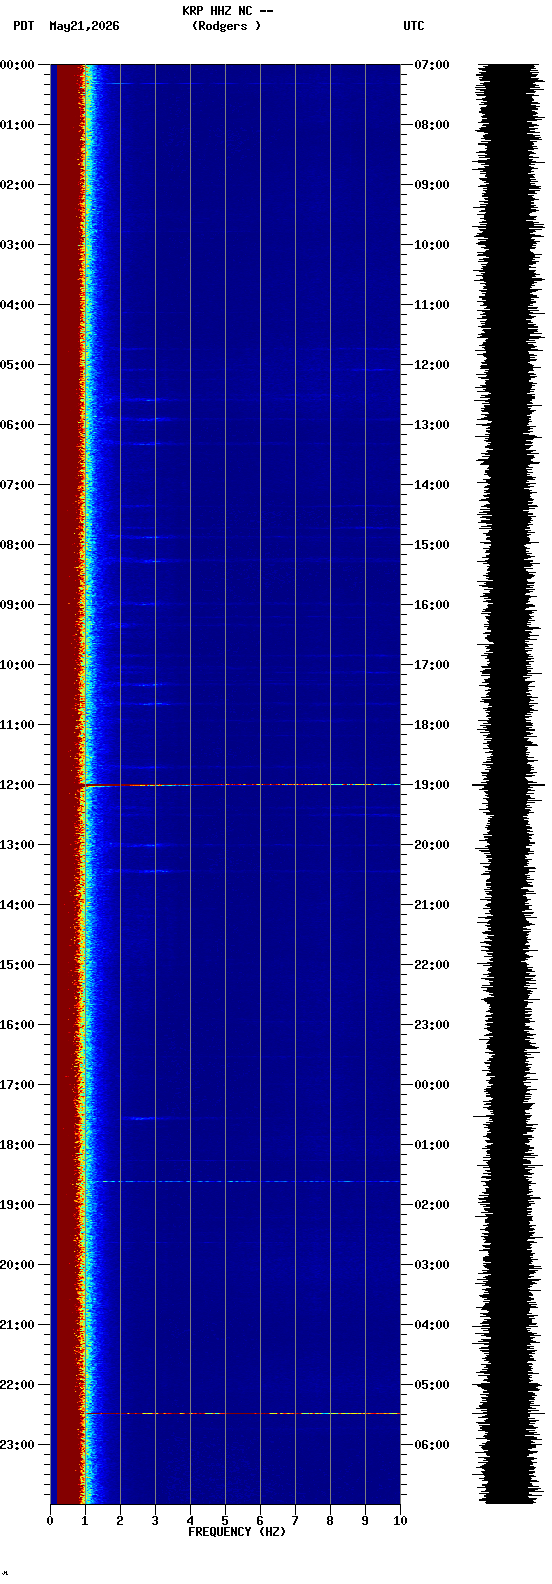Screen dimensions: 552x1584
Task: Click the red broadband event line at 12:00 PDT
Action: point(240,785)
